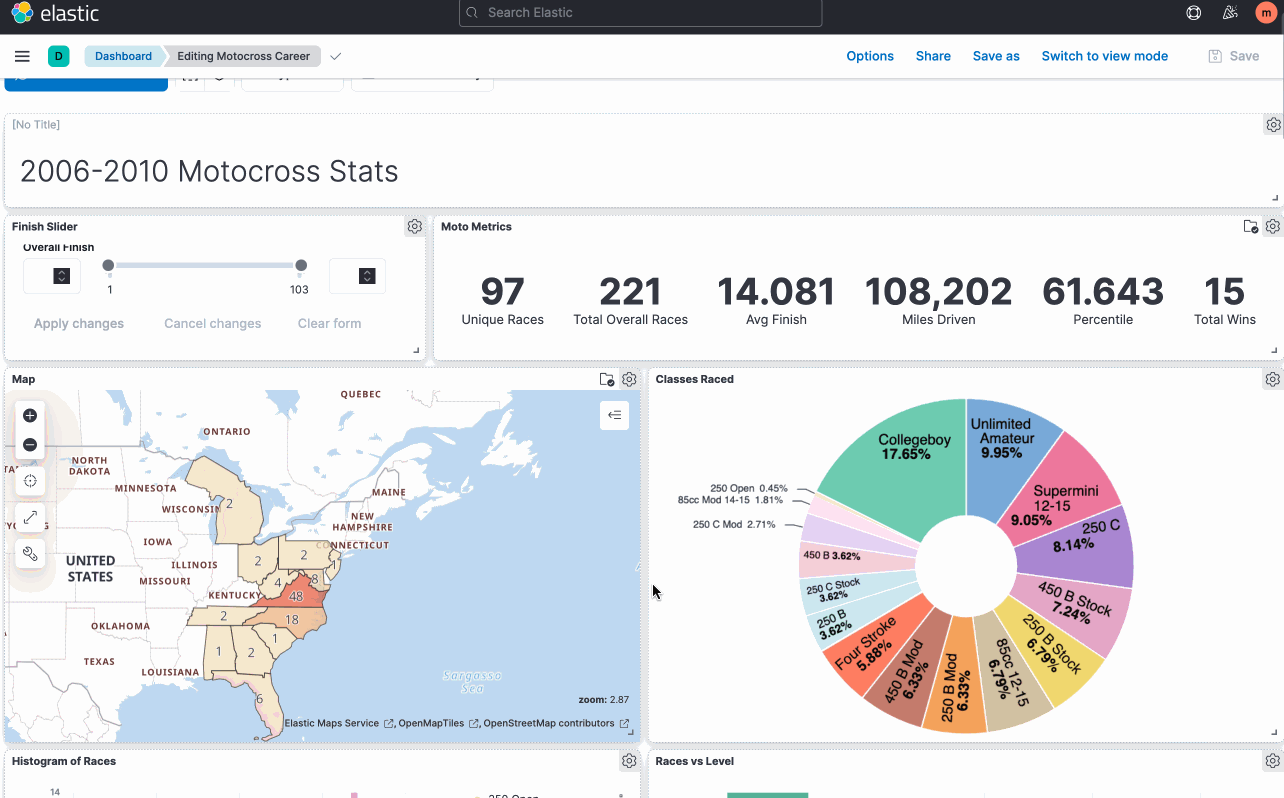Image resolution: width=1284 pixels, height=798 pixels.
Task: Open the green D space selector
Action: (58, 56)
